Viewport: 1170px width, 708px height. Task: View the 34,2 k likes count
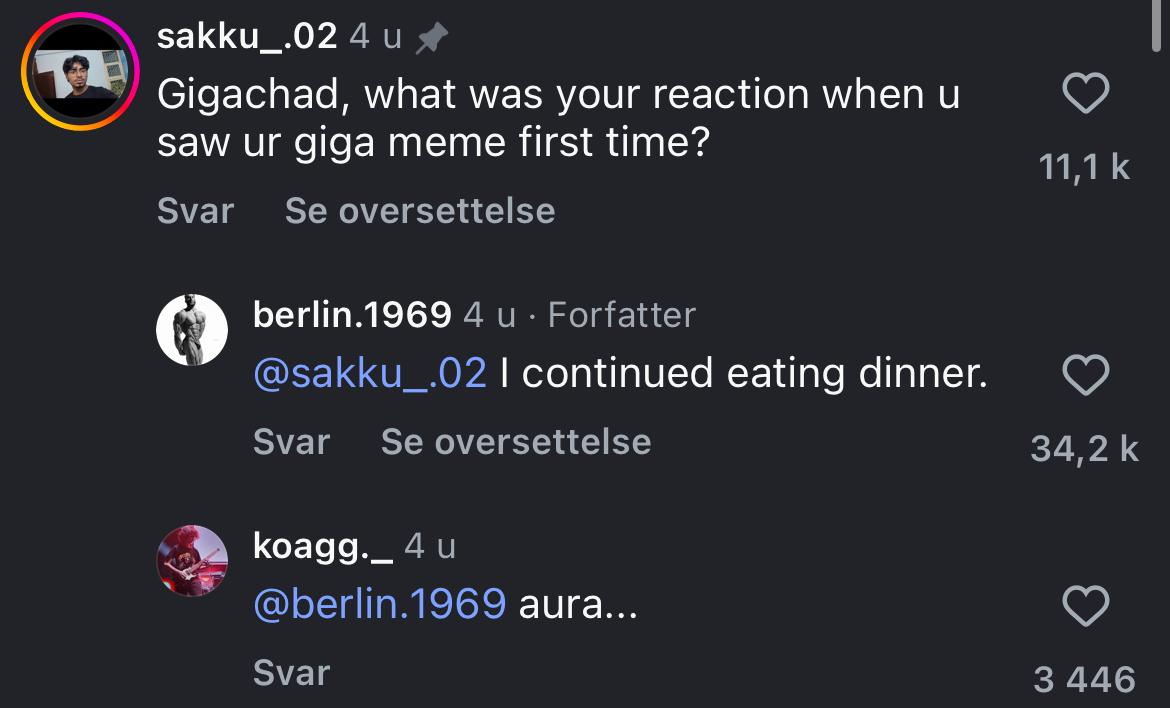coord(1084,449)
